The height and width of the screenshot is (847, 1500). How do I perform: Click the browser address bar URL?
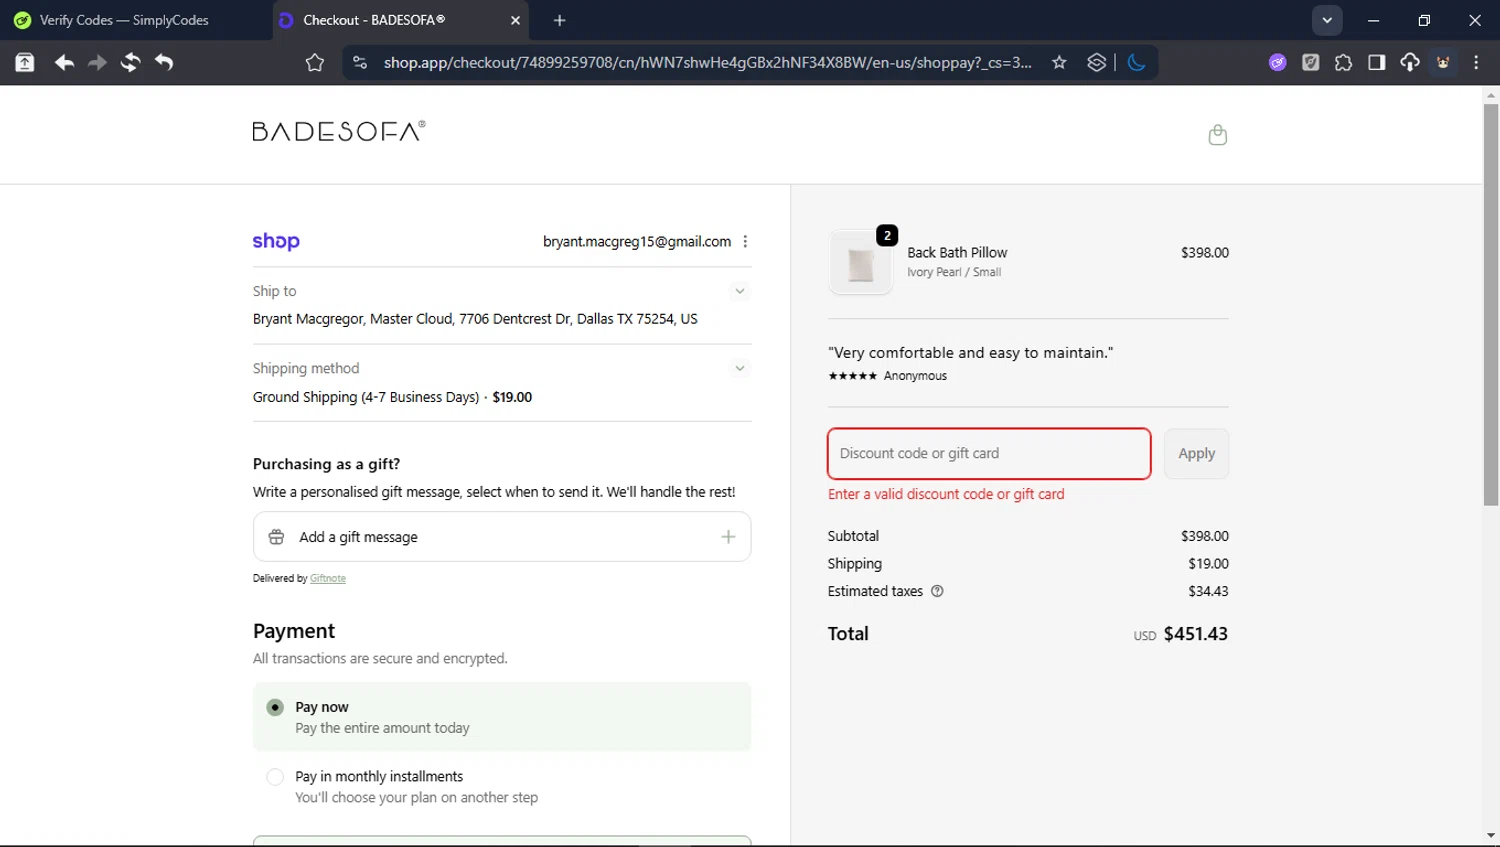(707, 62)
